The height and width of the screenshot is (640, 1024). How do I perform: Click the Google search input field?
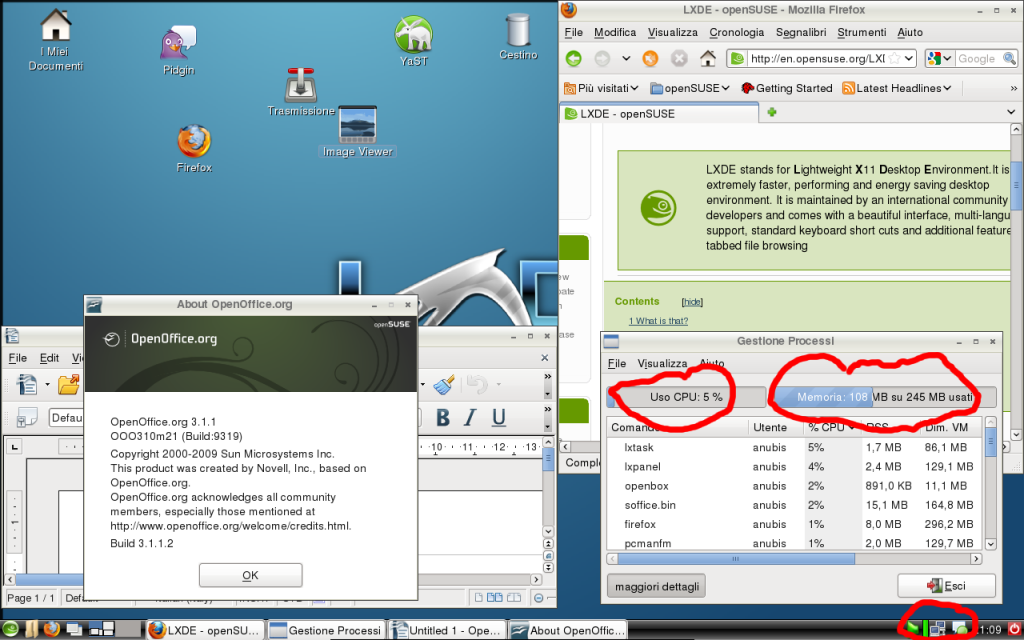click(979, 59)
